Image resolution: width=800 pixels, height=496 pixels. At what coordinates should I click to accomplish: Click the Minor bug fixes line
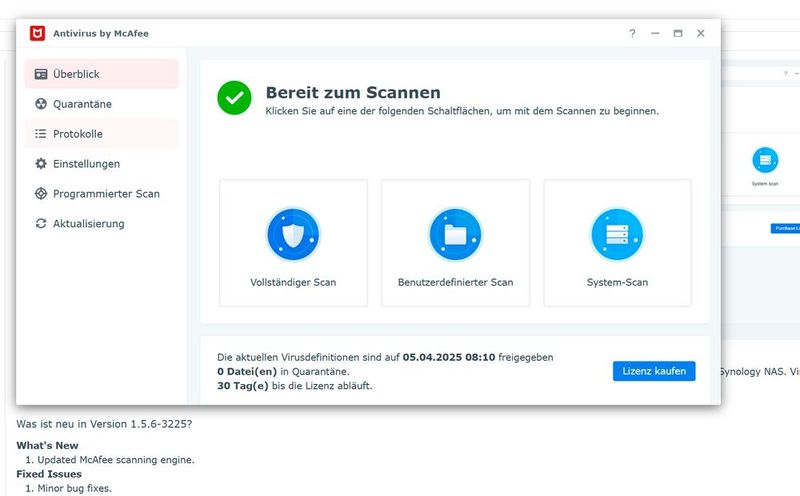click(74, 488)
